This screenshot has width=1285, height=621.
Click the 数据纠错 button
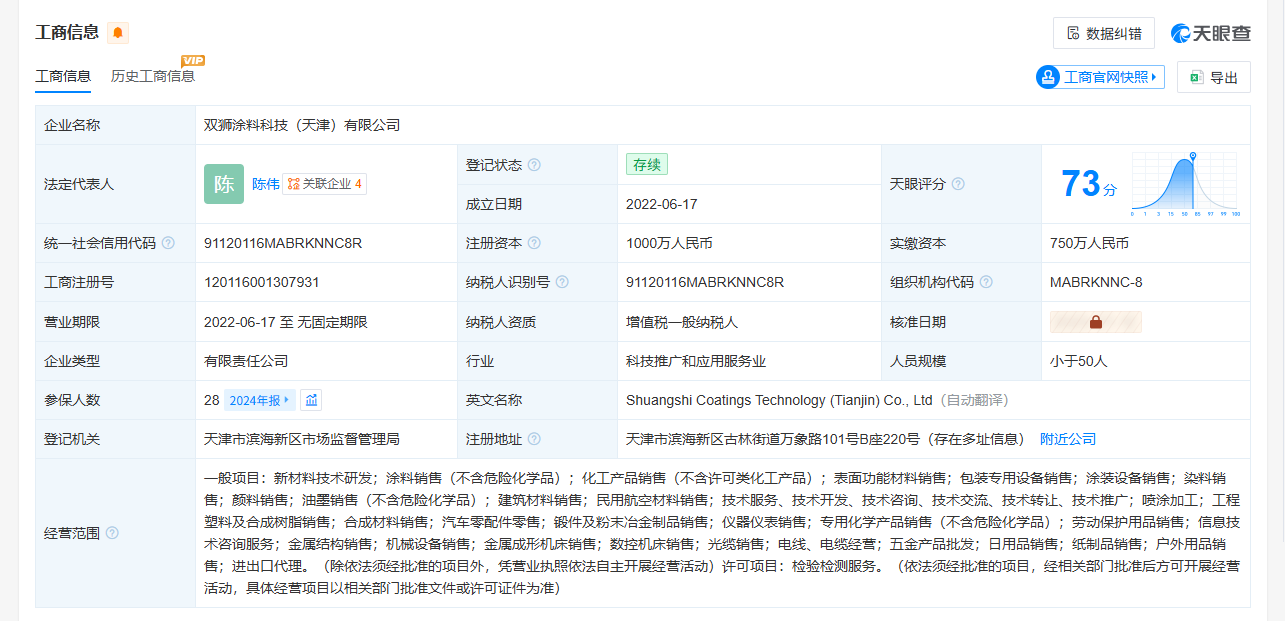coord(1103,33)
